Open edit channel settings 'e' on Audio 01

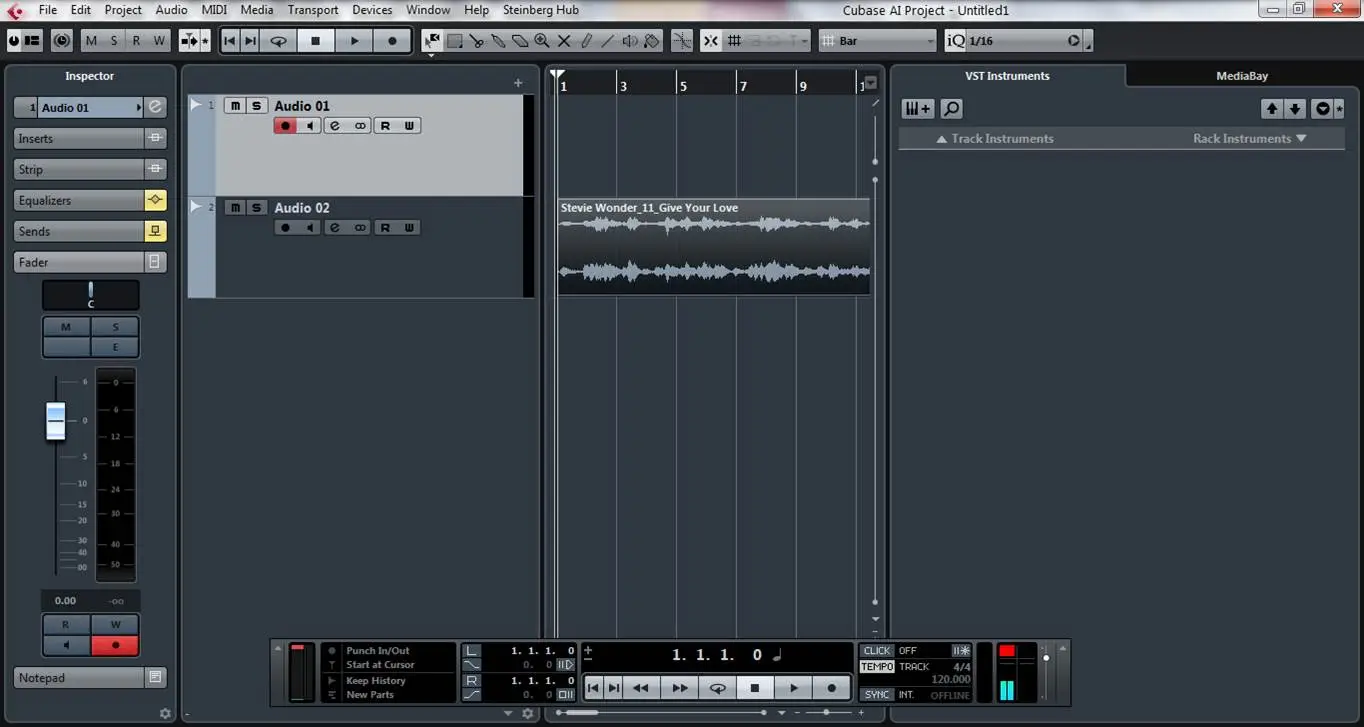(334, 126)
